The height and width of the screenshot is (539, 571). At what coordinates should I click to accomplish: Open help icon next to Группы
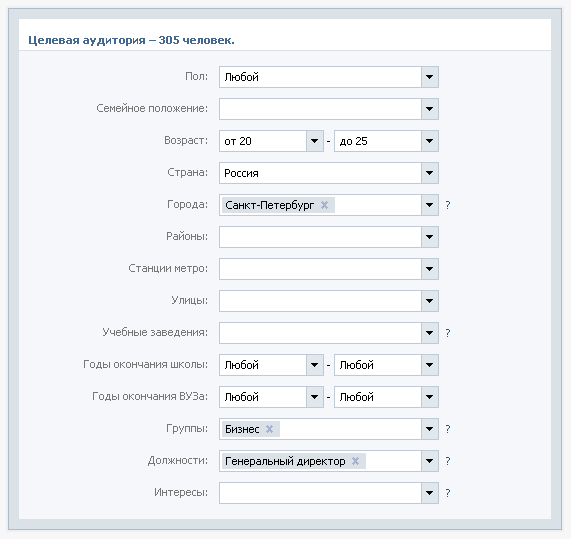coord(448,429)
